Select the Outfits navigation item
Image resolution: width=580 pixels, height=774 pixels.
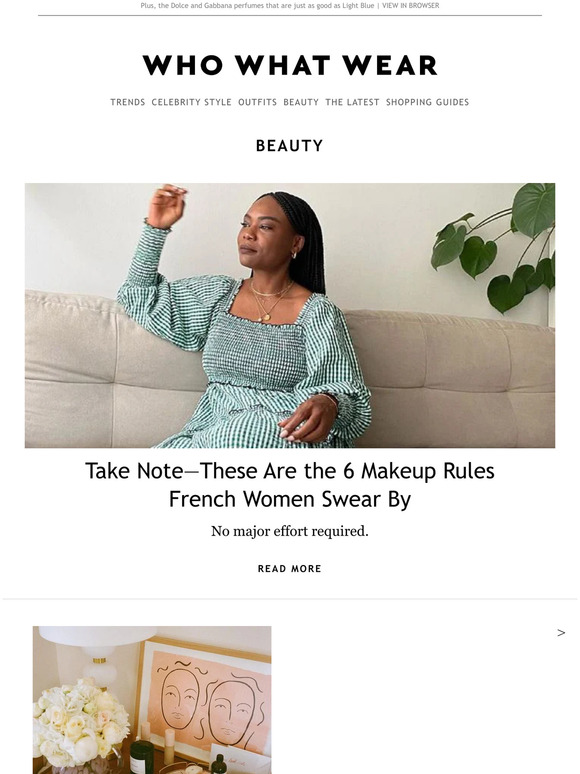tap(258, 102)
